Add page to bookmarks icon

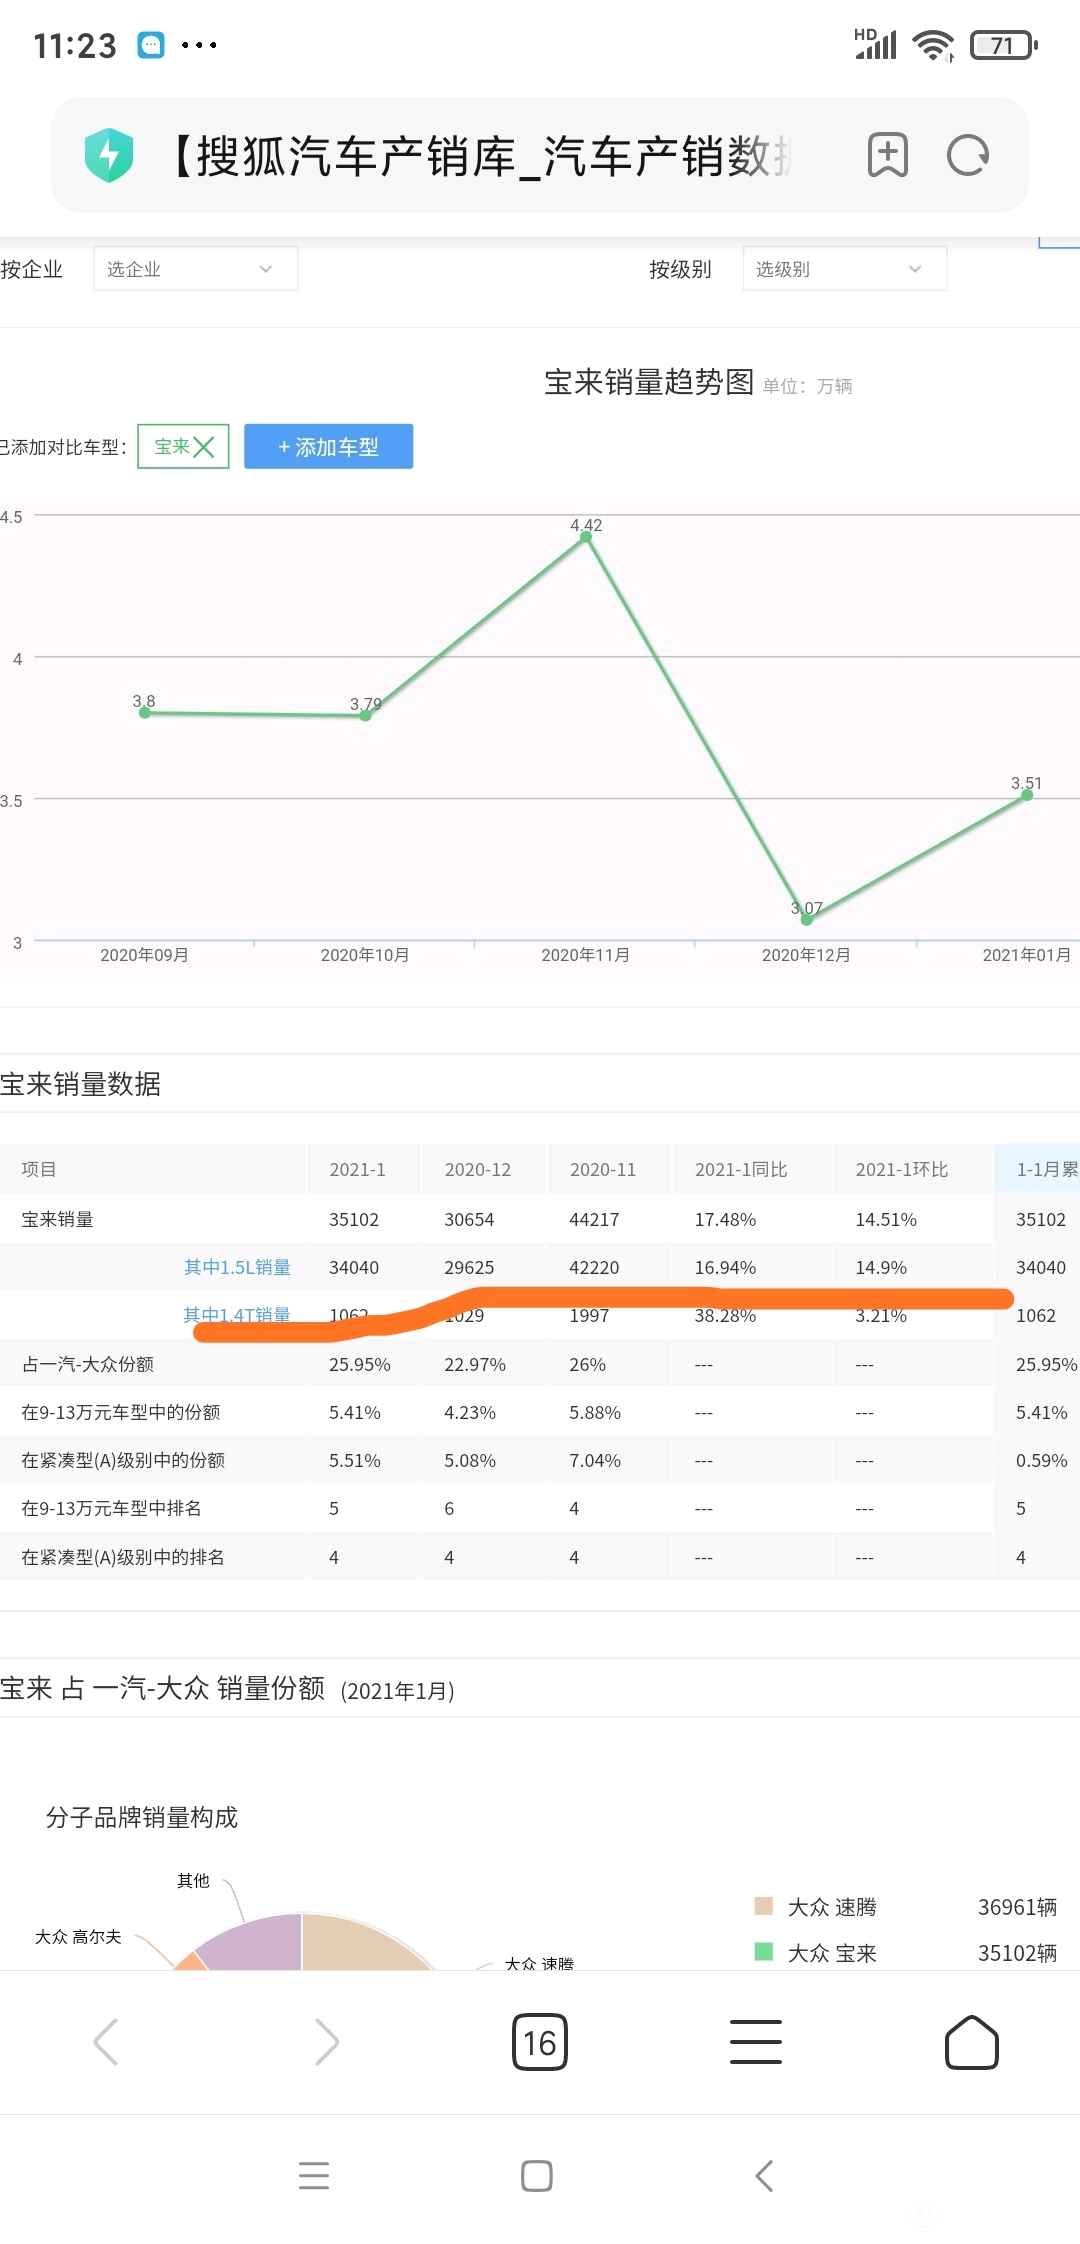click(888, 155)
